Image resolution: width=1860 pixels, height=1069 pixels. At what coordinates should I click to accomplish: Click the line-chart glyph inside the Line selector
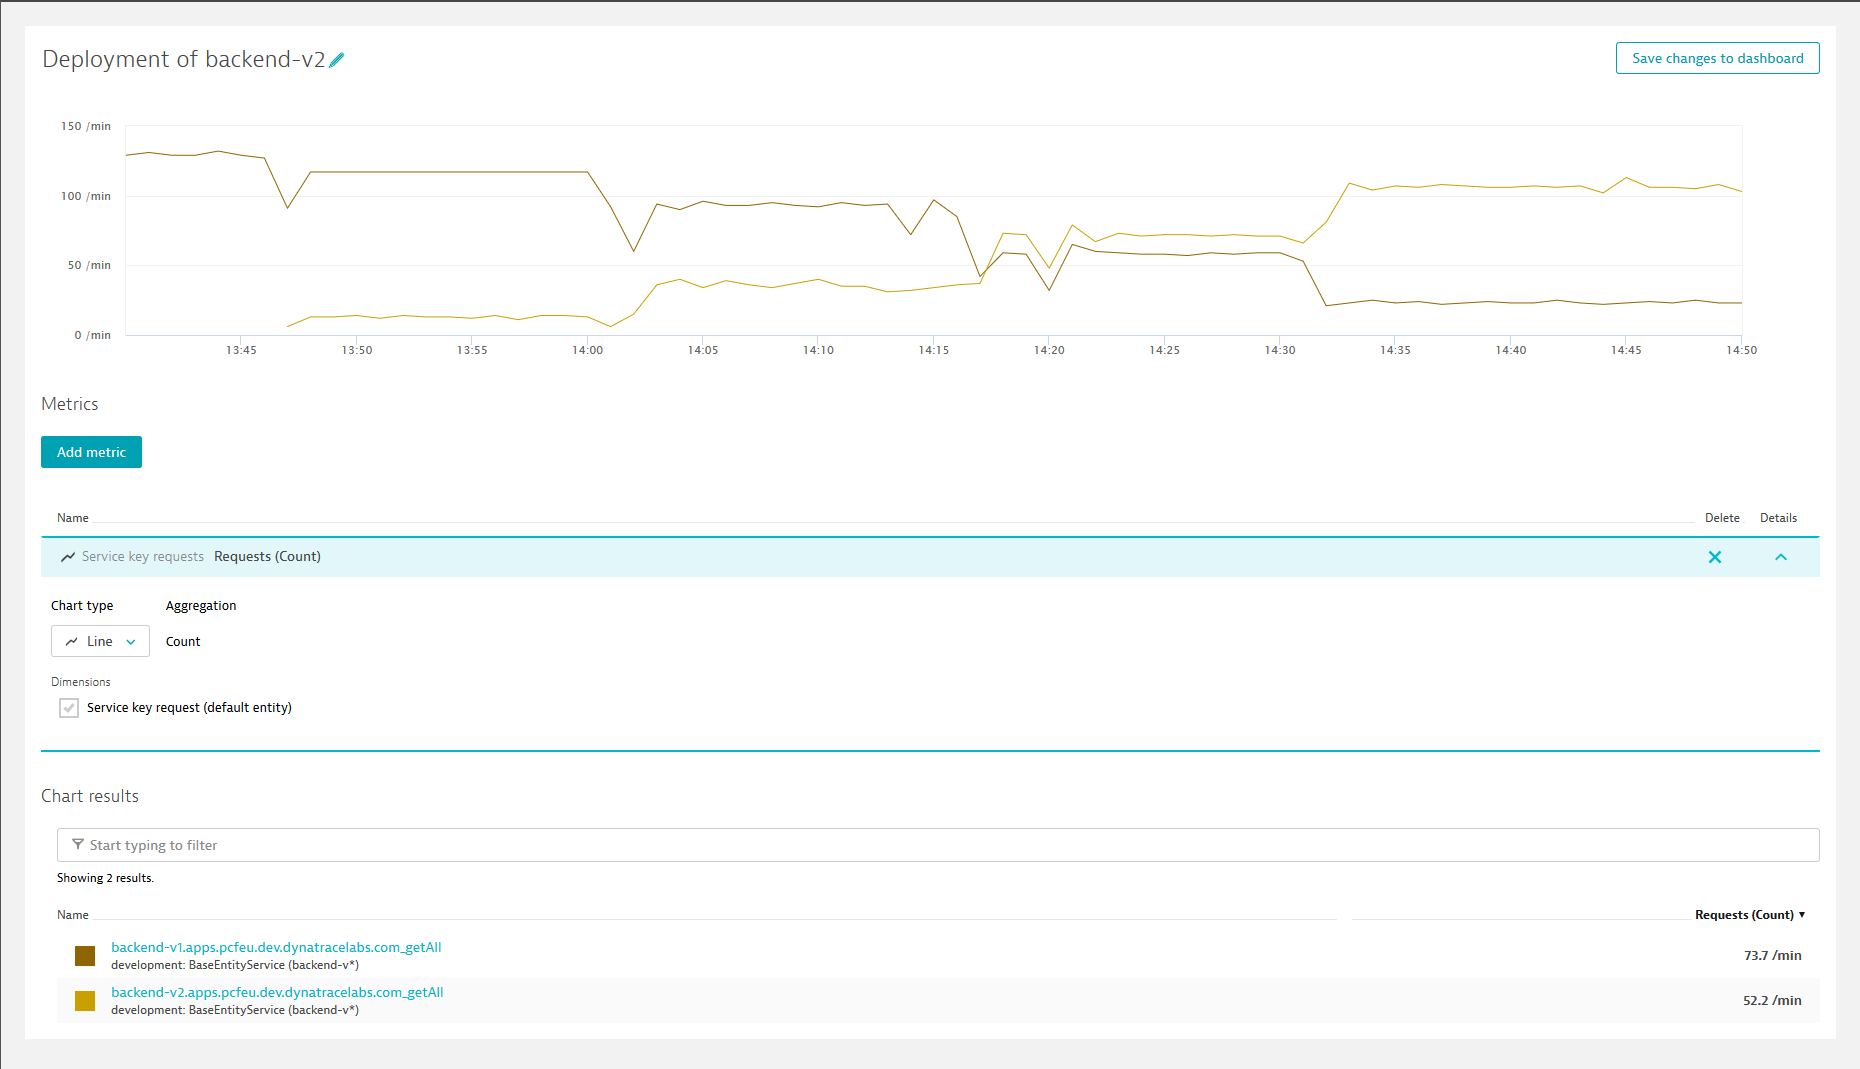point(70,641)
